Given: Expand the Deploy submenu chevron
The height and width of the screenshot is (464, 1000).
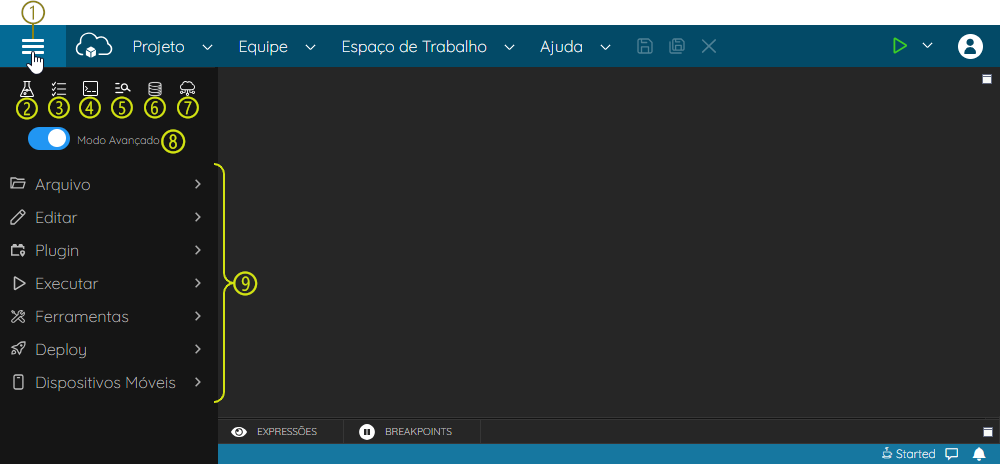Looking at the screenshot, I should tap(198, 349).
